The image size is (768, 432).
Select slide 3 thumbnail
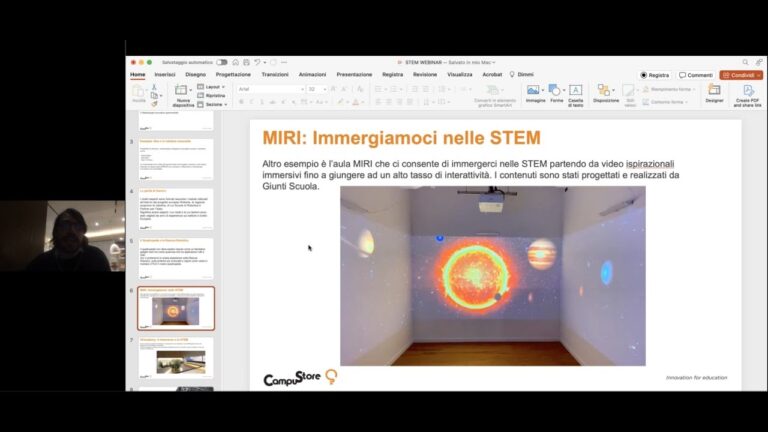[x=176, y=159]
